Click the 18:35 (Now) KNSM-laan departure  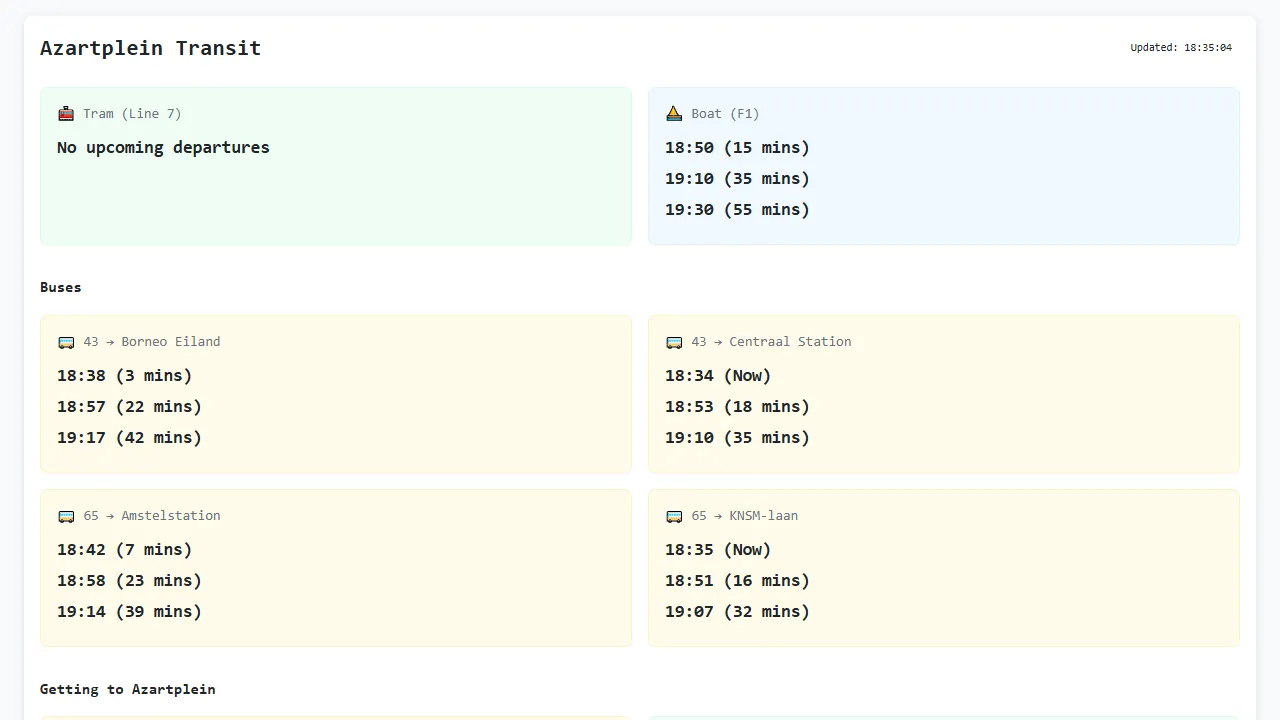click(x=718, y=549)
